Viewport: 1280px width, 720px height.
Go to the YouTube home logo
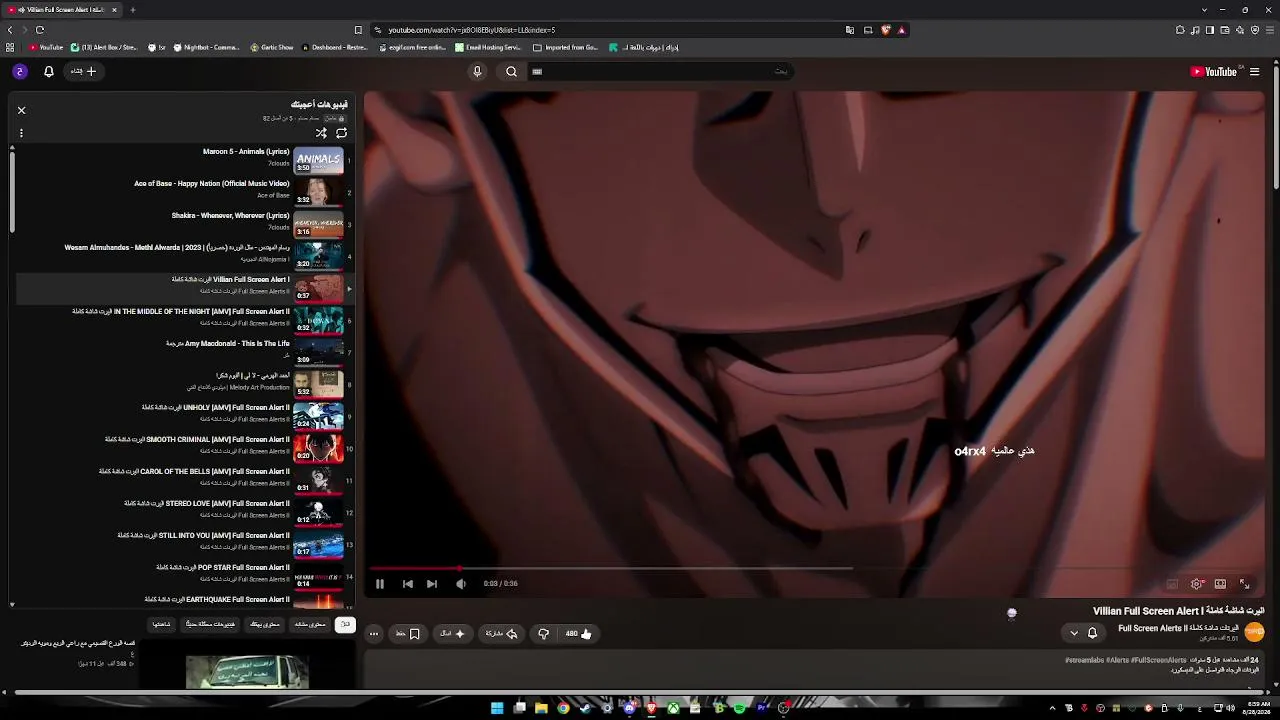click(x=1214, y=72)
